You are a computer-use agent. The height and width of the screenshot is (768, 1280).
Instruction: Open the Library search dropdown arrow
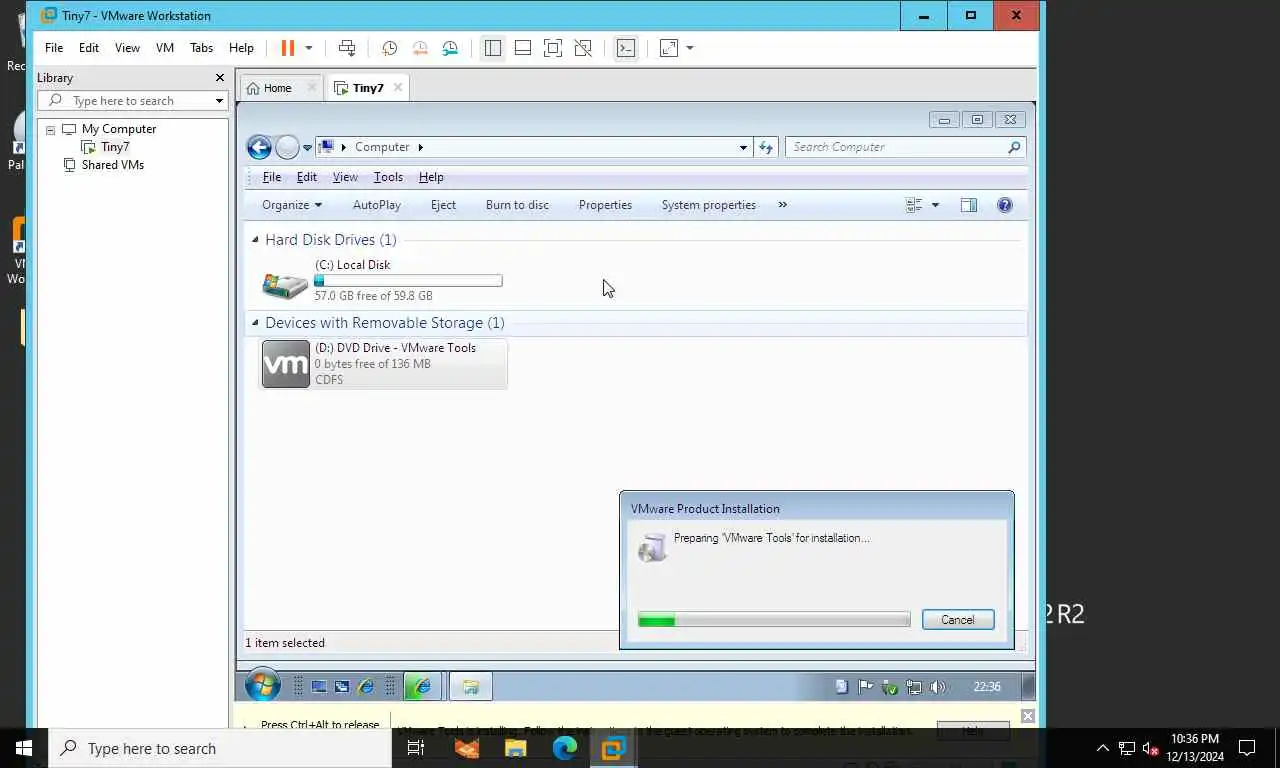[219, 101]
